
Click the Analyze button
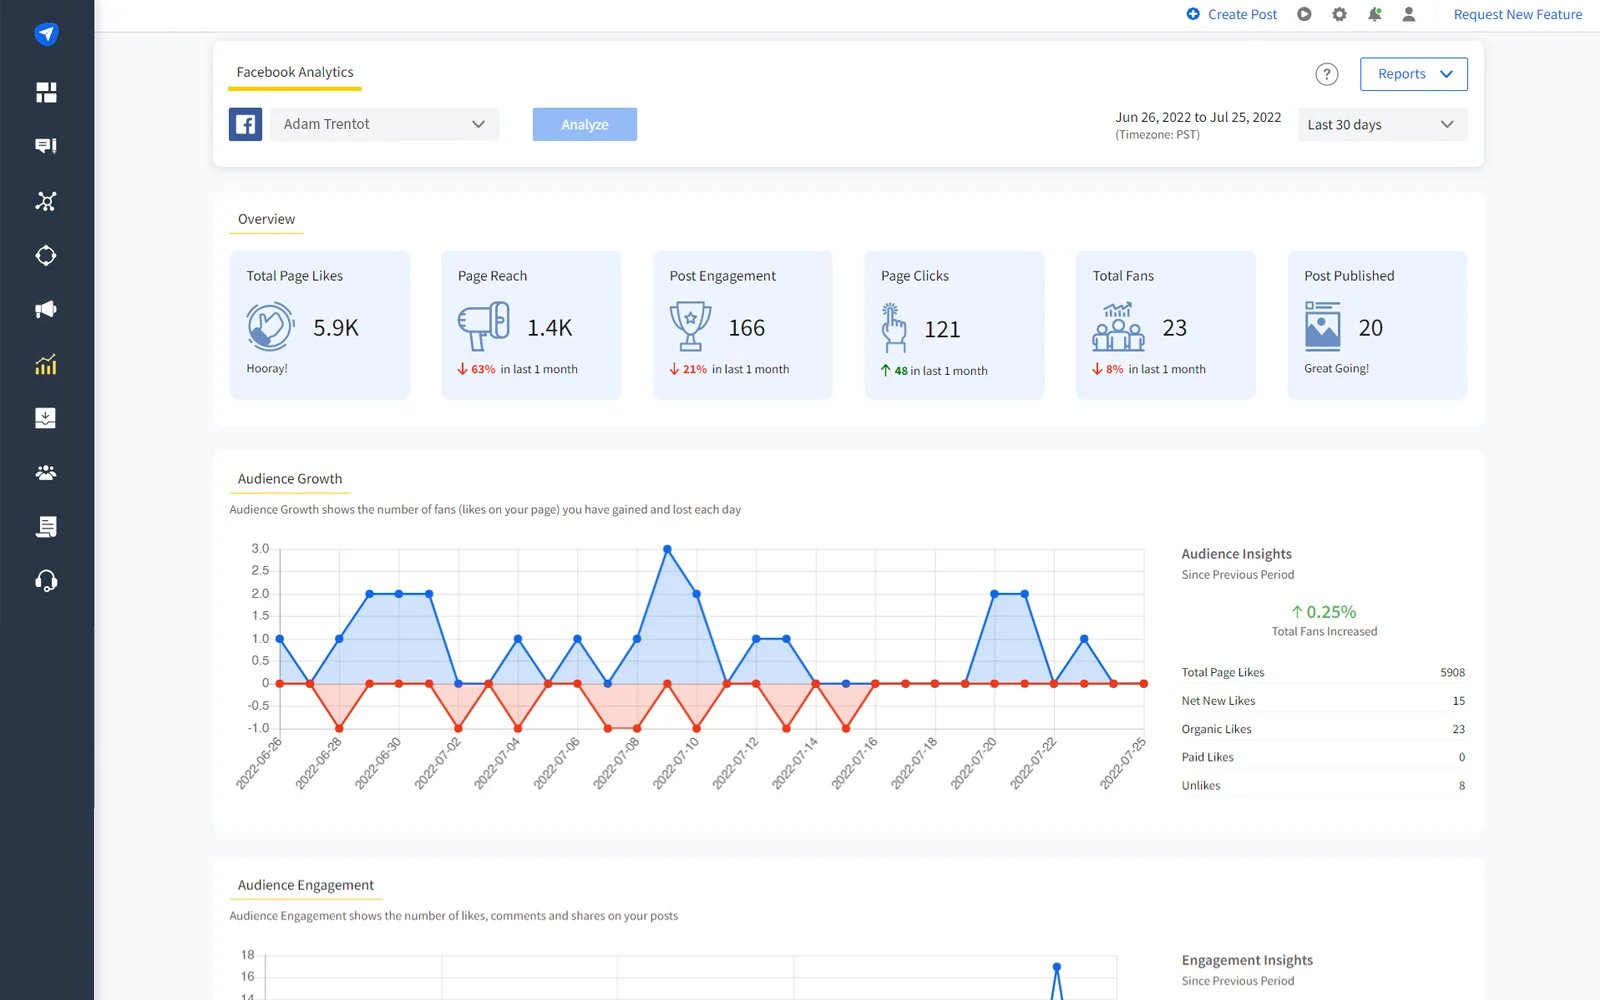point(584,124)
